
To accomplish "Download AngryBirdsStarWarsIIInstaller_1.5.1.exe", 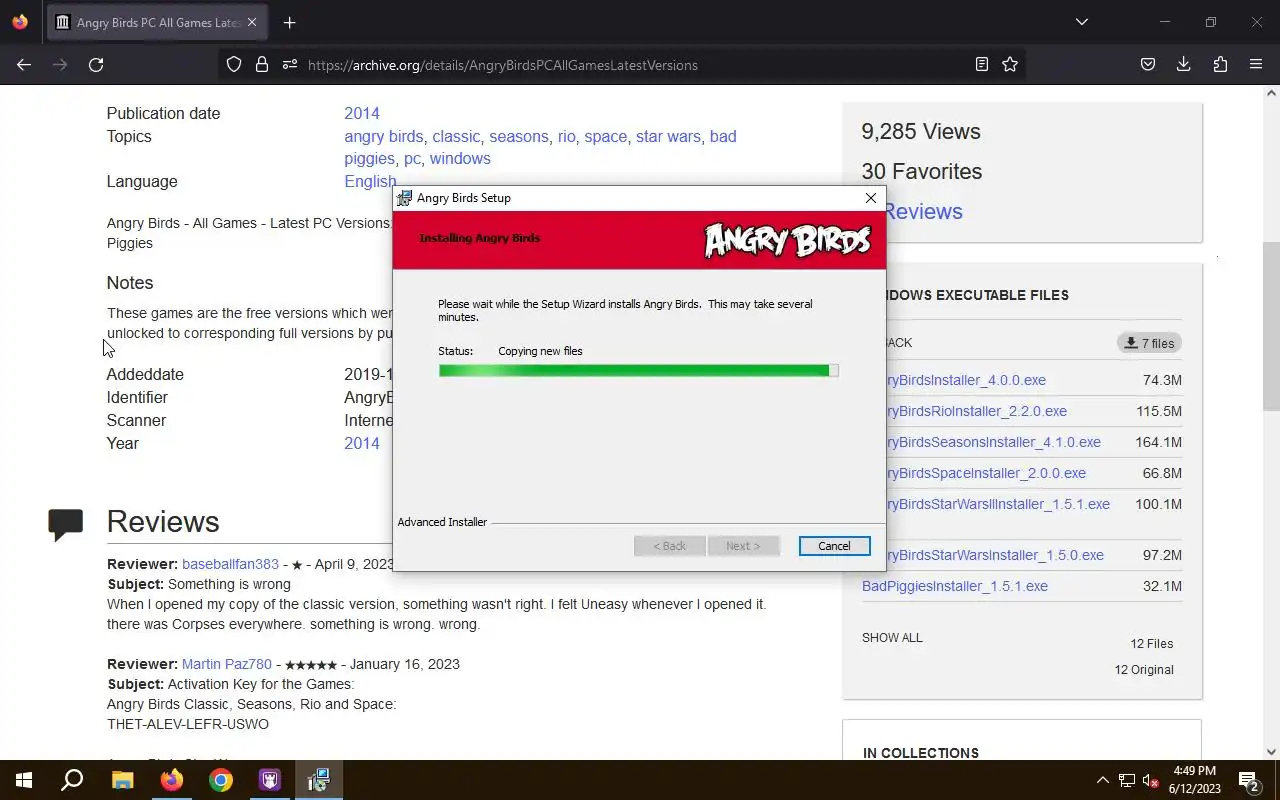I will [998, 504].
